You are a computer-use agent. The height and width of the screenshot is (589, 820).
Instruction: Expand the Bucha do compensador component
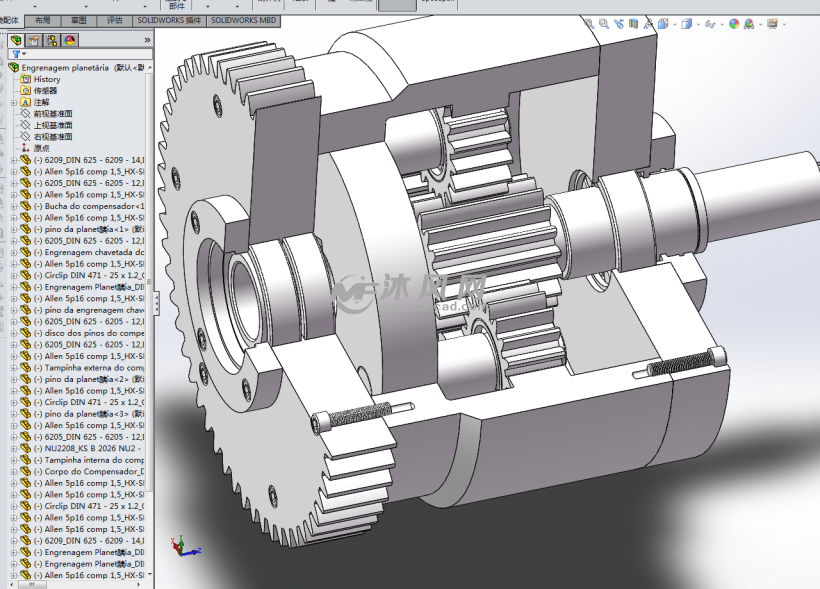[13, 206]
